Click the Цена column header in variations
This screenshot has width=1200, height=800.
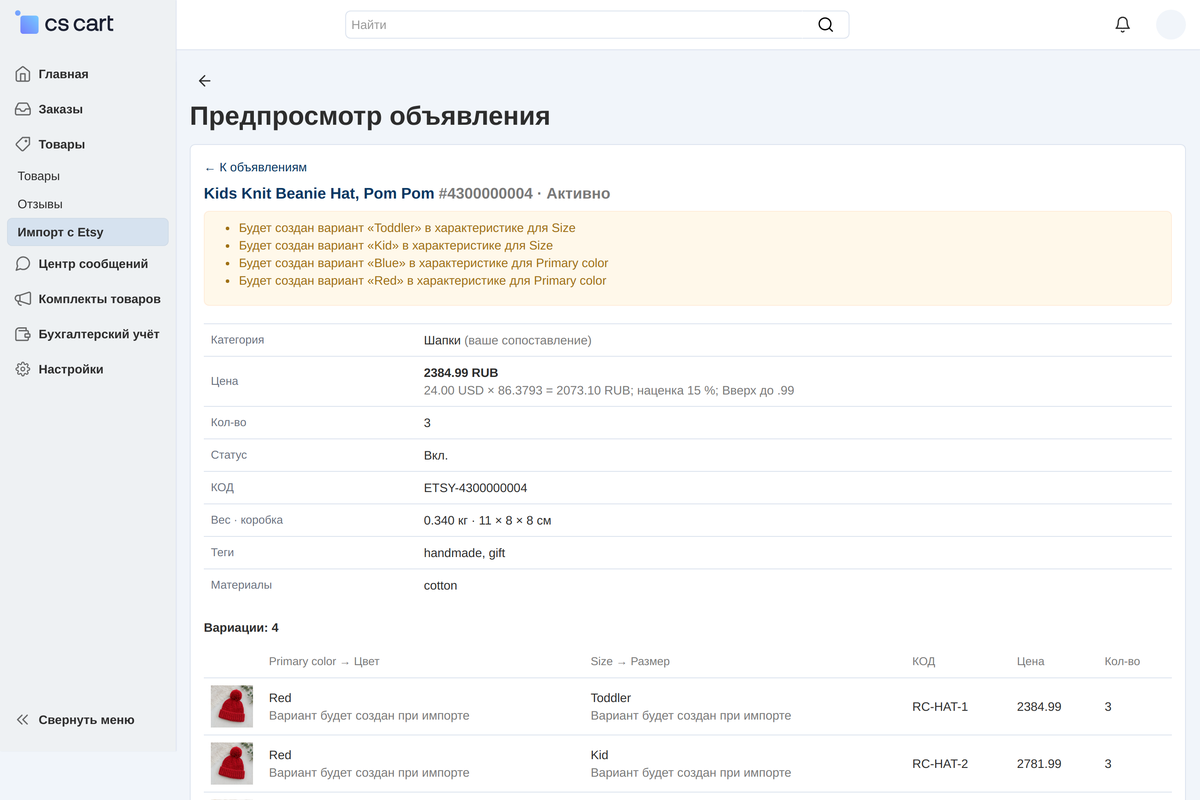click(1031, 661)
